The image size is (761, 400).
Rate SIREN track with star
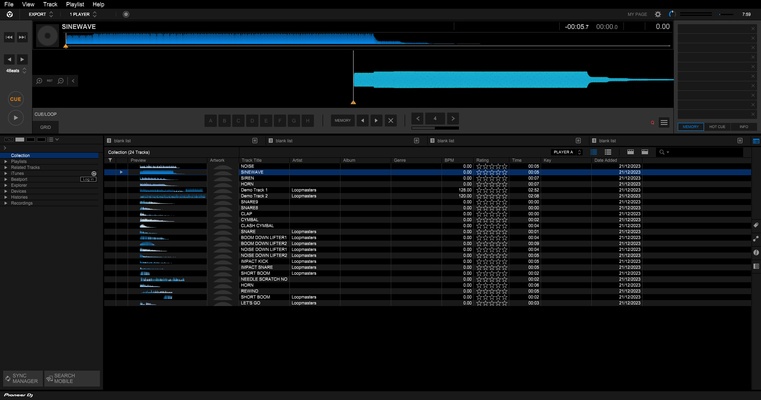point(492,178)
